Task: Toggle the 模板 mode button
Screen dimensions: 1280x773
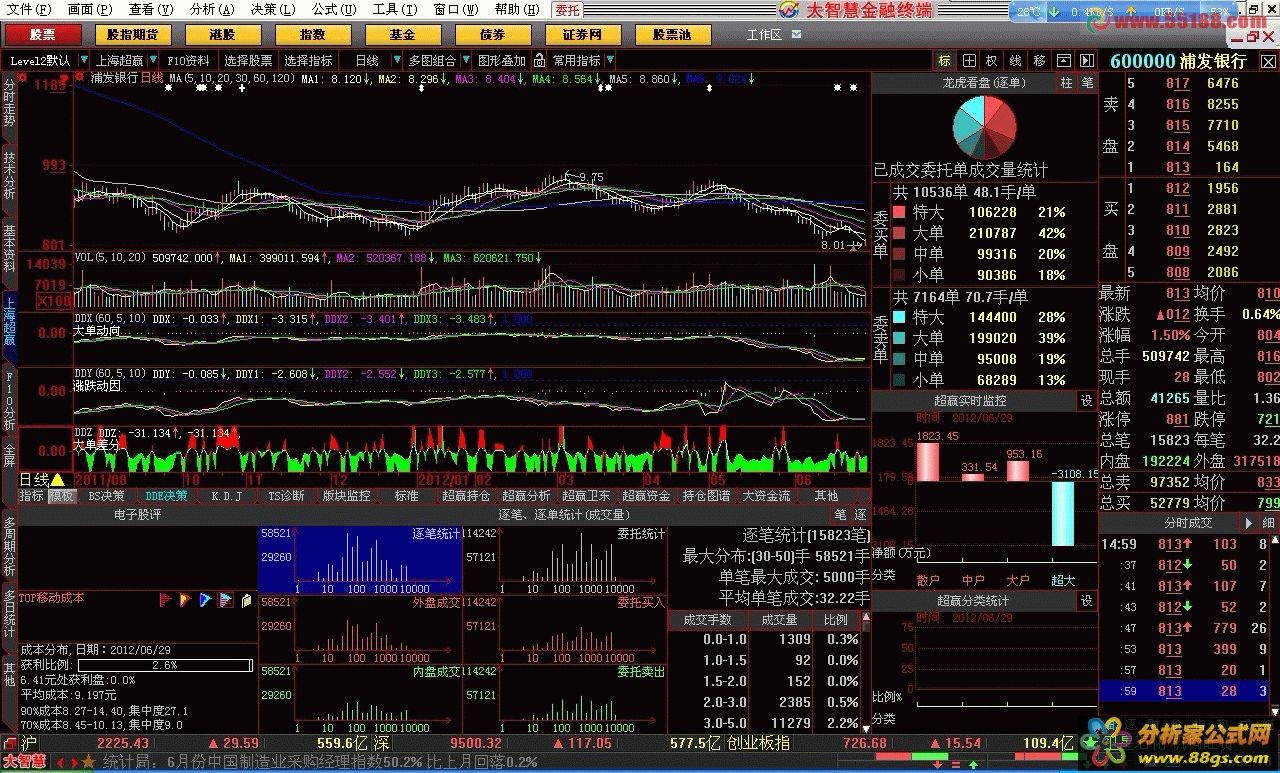Action: (x=62, y=496)
